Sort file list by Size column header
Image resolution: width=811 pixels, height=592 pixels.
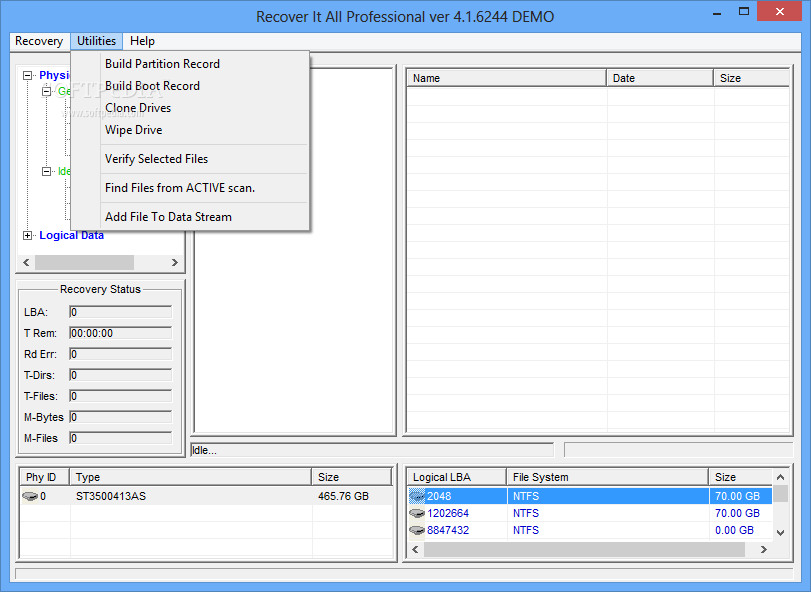pos(751,78)
